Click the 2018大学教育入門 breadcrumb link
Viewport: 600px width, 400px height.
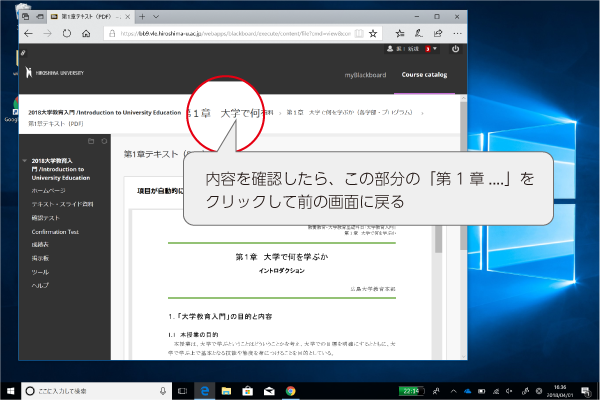(104, 113)
